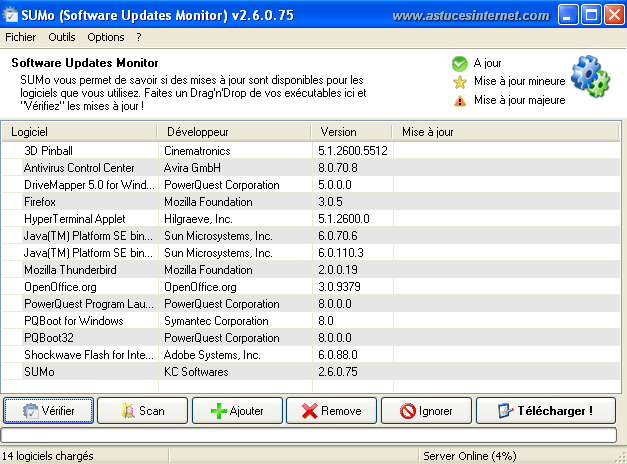Click the SUMo title bar application icon
The image size is (627, 464).
click(10, 15)
